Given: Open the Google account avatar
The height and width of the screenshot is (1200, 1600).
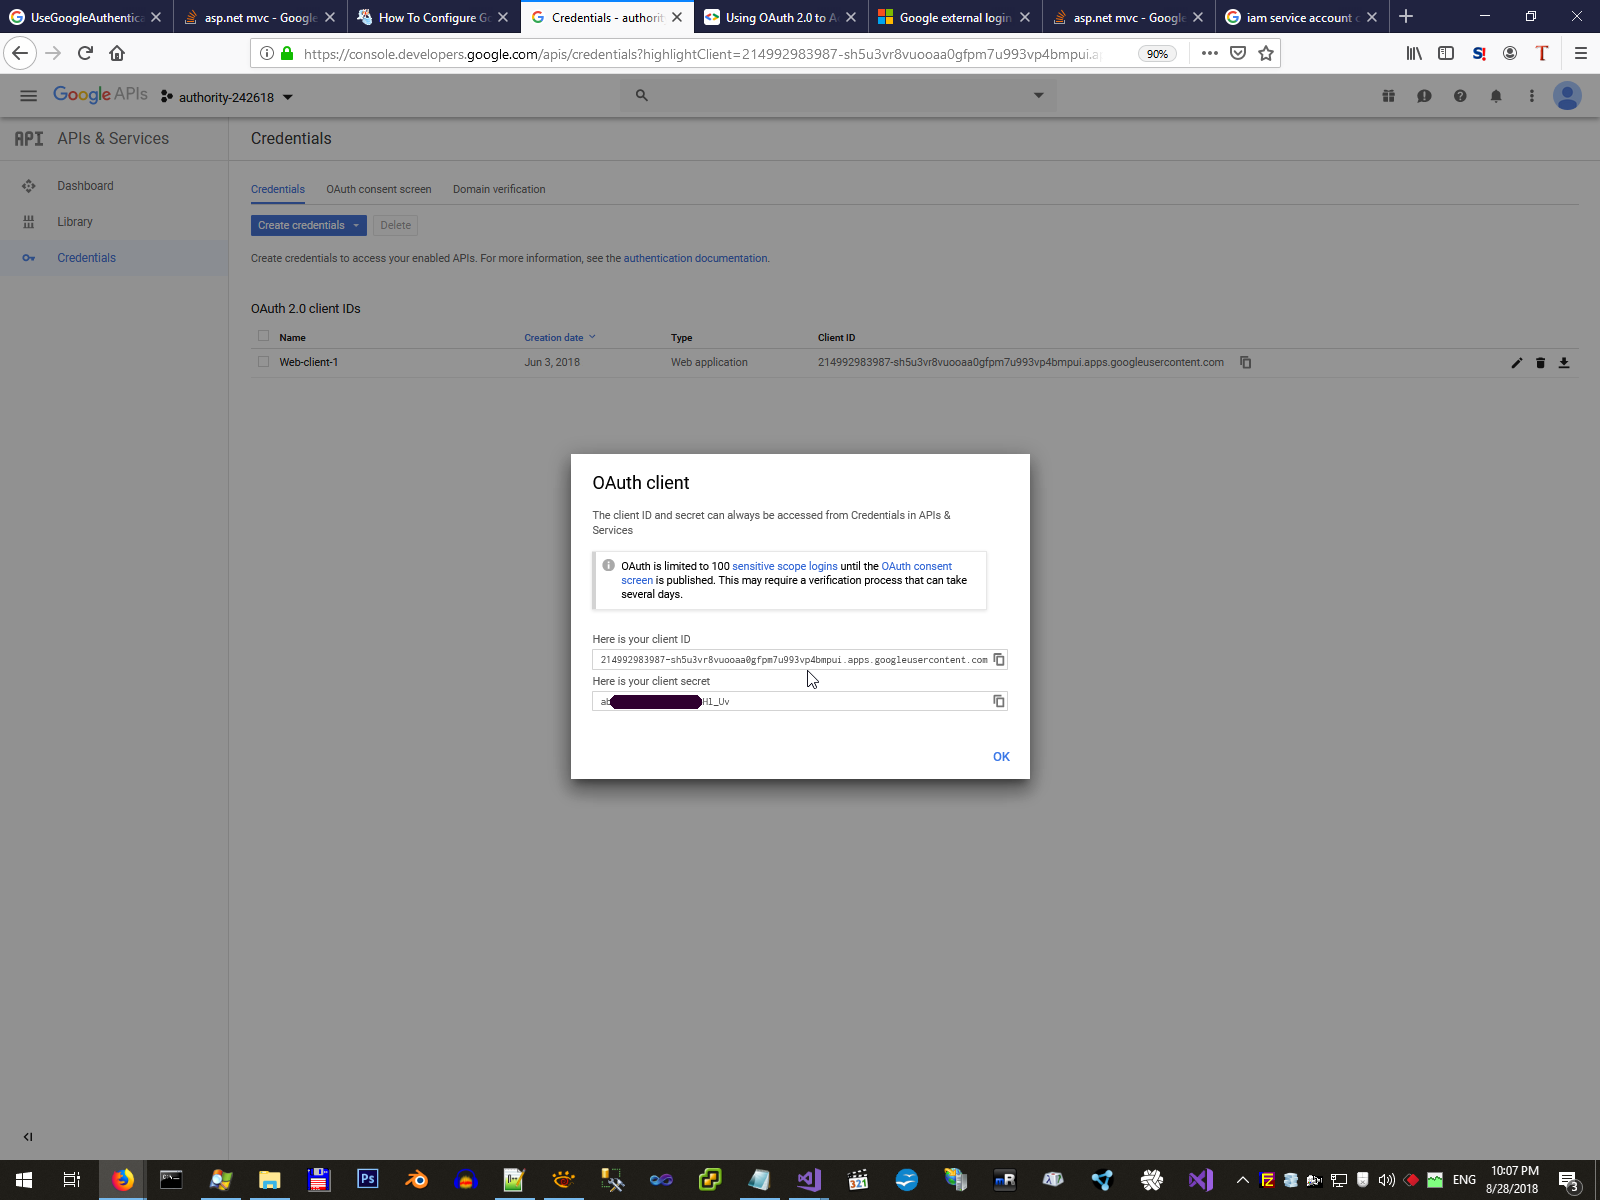Looking at the screenshot, I should coord(1567,96).
